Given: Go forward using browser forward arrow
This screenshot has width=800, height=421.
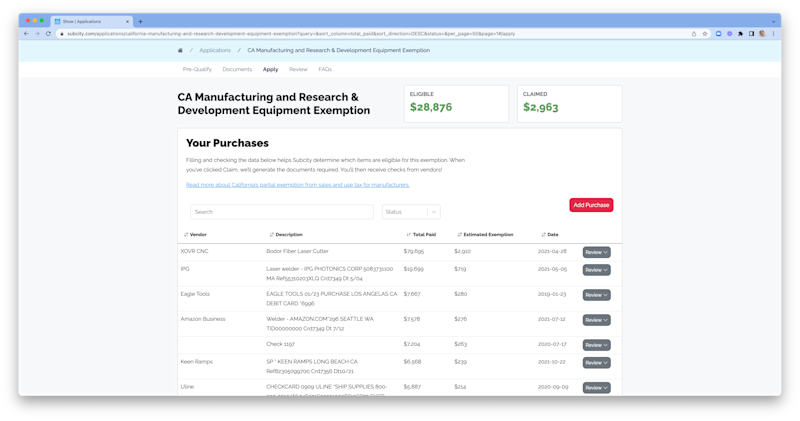Looking at the screenshot, I should 37,34.
